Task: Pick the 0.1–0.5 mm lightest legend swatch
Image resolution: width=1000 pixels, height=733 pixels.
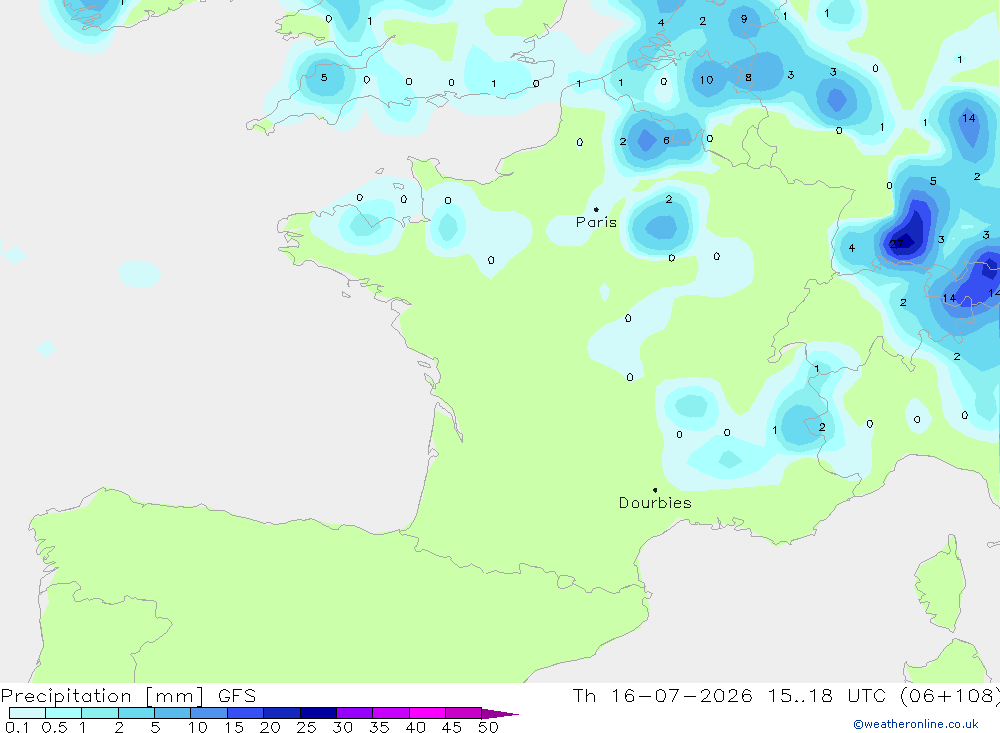Action: (x=27, y=713)
